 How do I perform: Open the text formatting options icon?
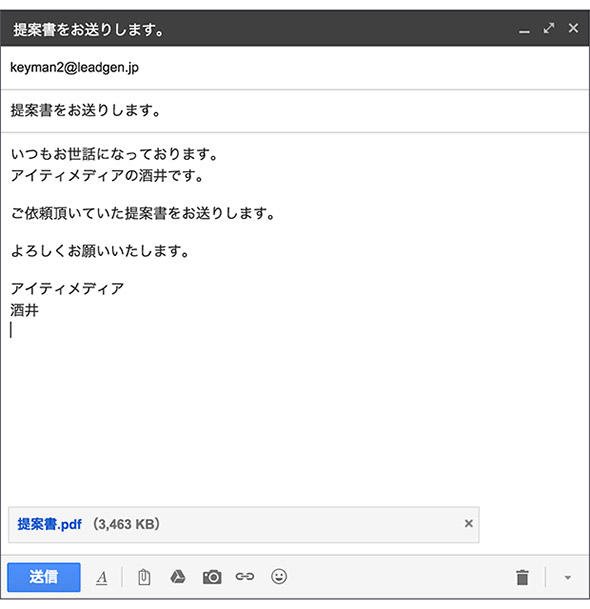(102, 578)
